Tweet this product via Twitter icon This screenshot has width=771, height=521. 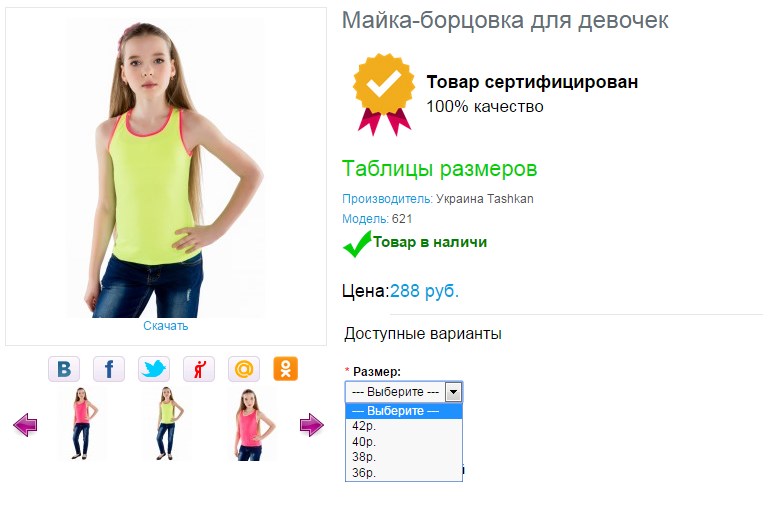(154, 369)
